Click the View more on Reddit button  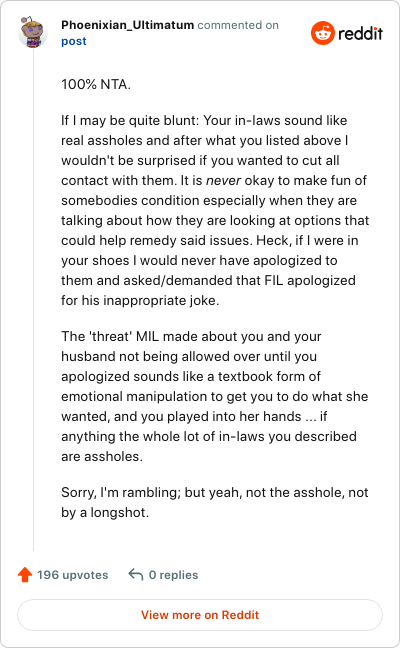tap(200, 615)
